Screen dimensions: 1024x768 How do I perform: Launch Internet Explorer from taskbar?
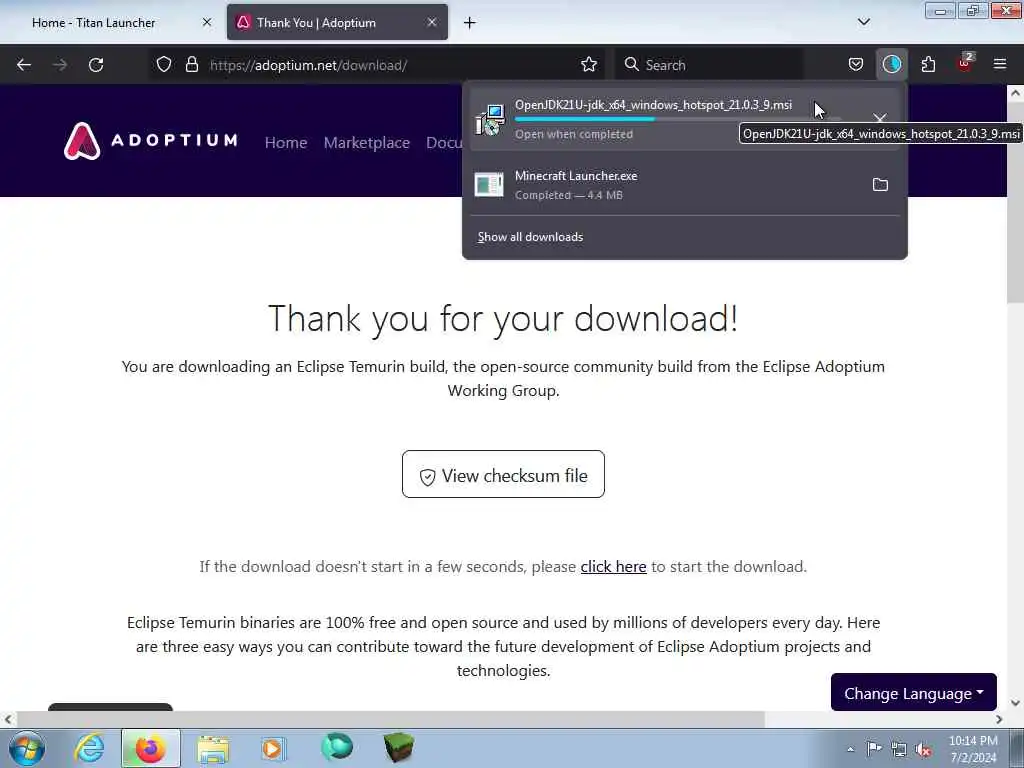tap(89, 748)
